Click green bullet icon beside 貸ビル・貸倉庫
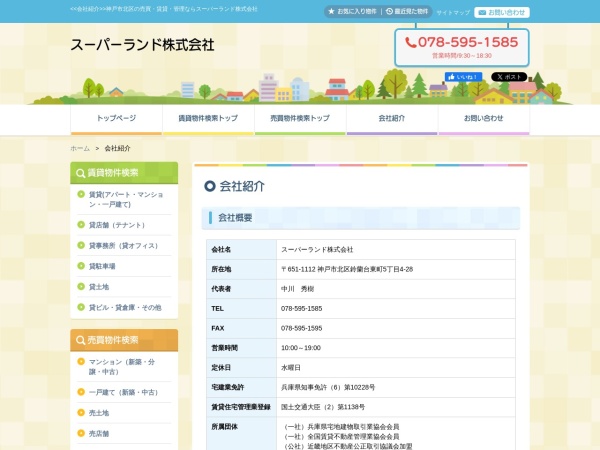Image resolution: width=600 pixels, height=450 pixels. point(81,307)
